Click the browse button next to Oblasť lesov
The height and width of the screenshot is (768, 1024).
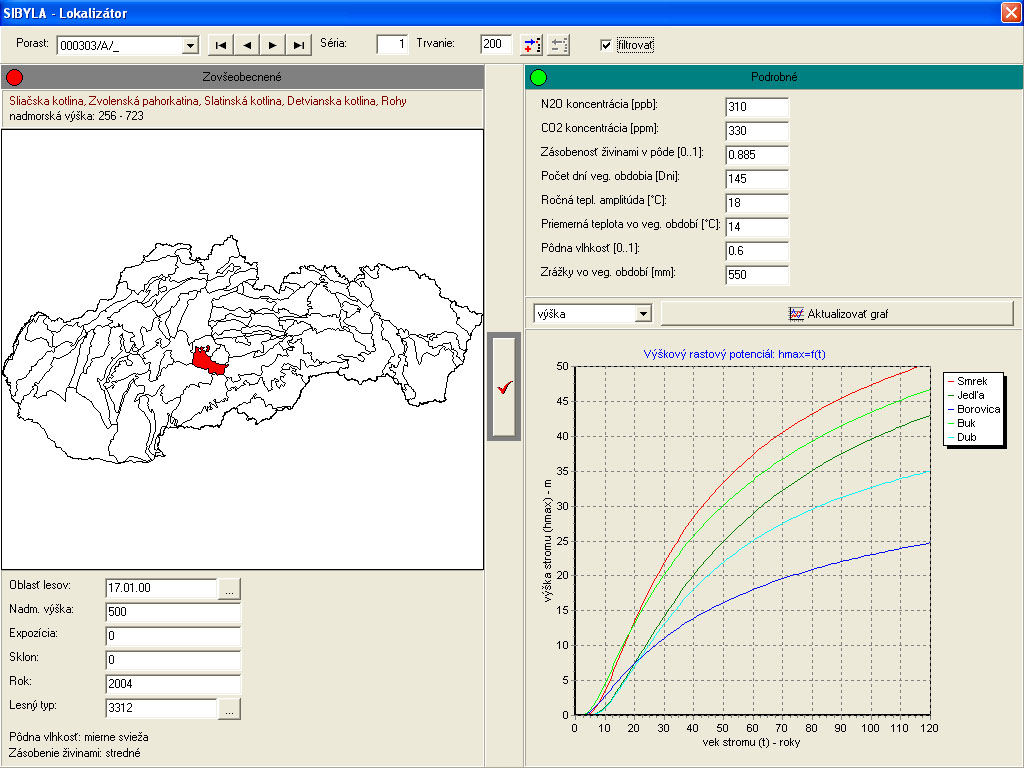230,588
